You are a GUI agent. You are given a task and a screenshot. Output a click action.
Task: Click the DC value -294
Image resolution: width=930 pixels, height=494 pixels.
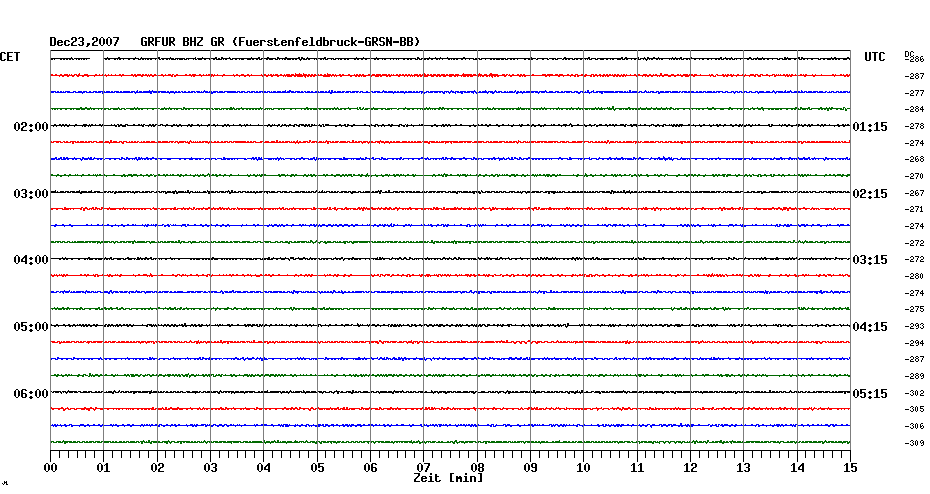coord(915,343)
